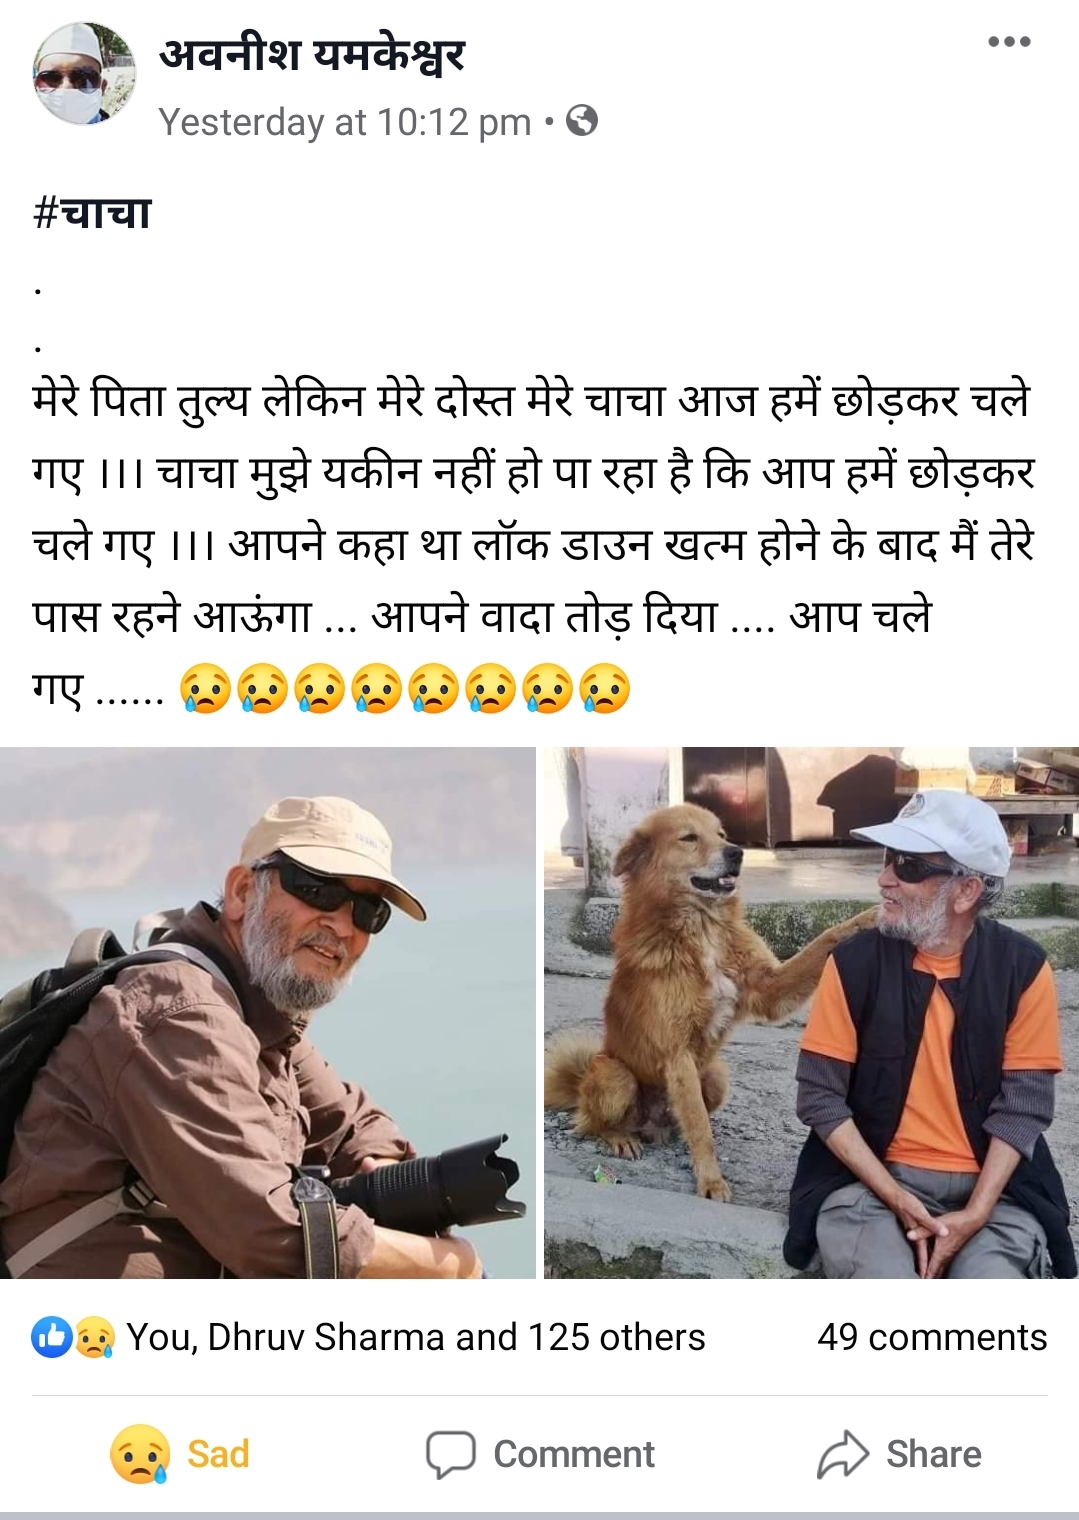Viewport: 1079px width, 1520px height.
Task: Open the three-dot post options menu
Action: pyautogui.click(x=1008, y=42)
